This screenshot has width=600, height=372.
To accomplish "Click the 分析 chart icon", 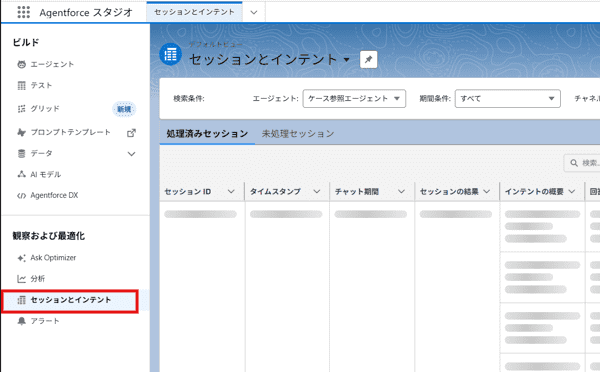I will point(21,279).
